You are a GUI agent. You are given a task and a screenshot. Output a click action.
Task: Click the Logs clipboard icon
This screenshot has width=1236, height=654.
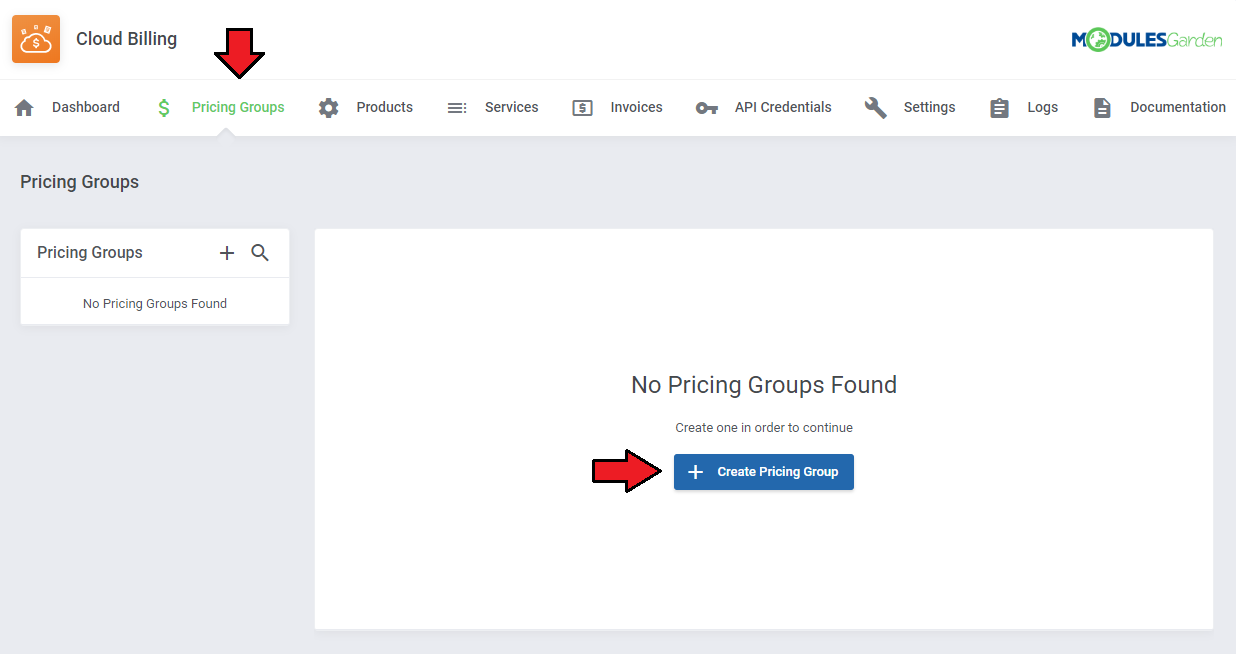tap(999, 108)
